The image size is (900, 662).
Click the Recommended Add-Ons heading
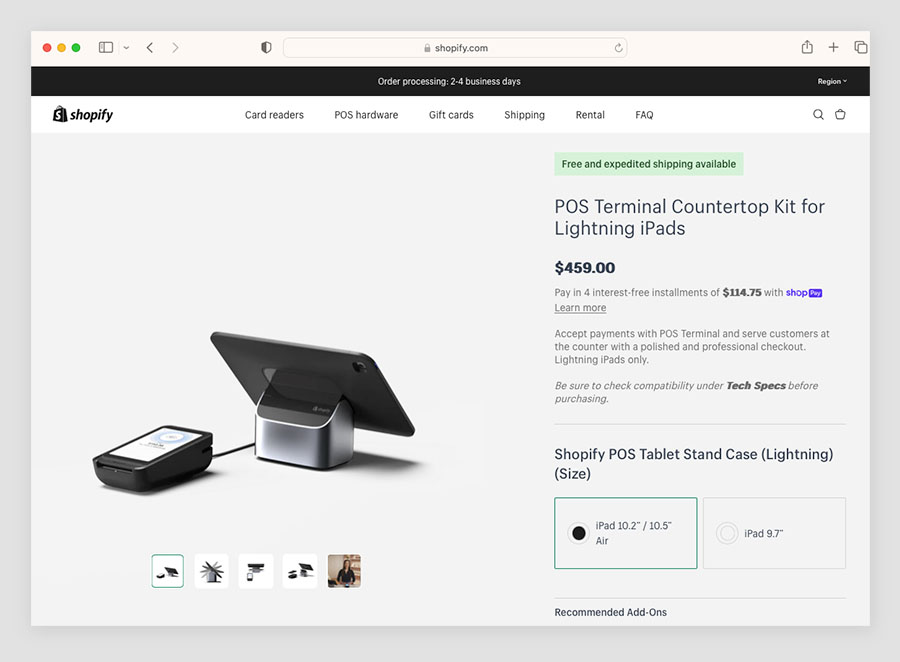coord(611,612)
